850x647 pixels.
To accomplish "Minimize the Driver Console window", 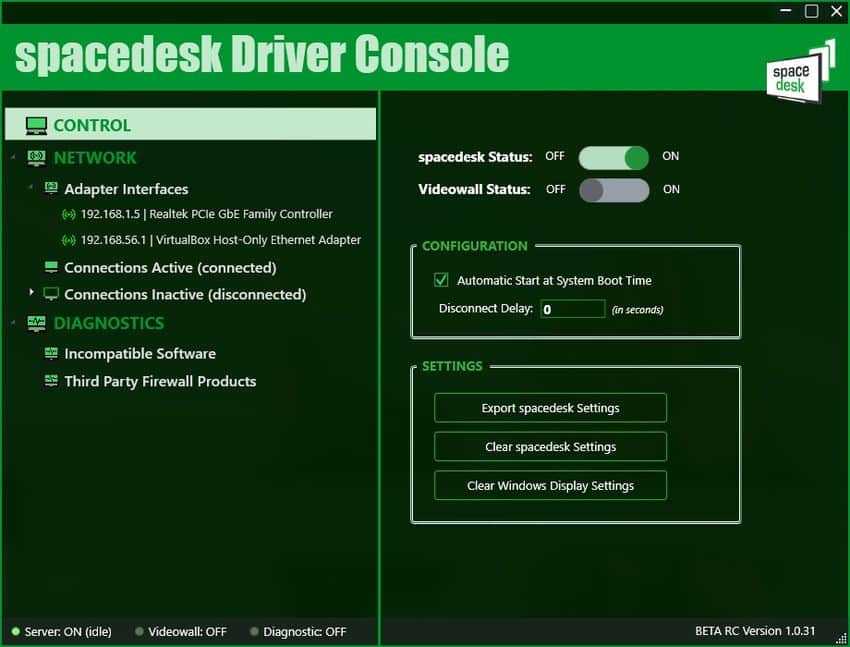I will (x=785, y=11).
